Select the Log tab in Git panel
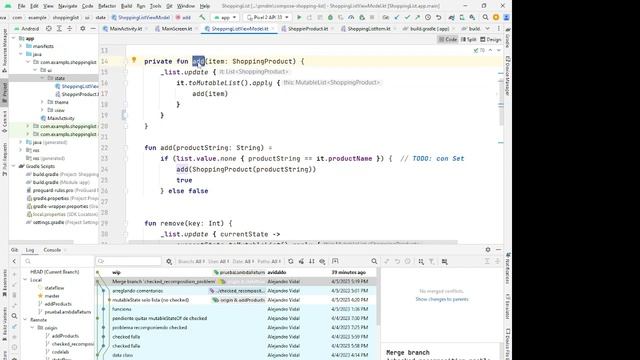 [30, 250]
